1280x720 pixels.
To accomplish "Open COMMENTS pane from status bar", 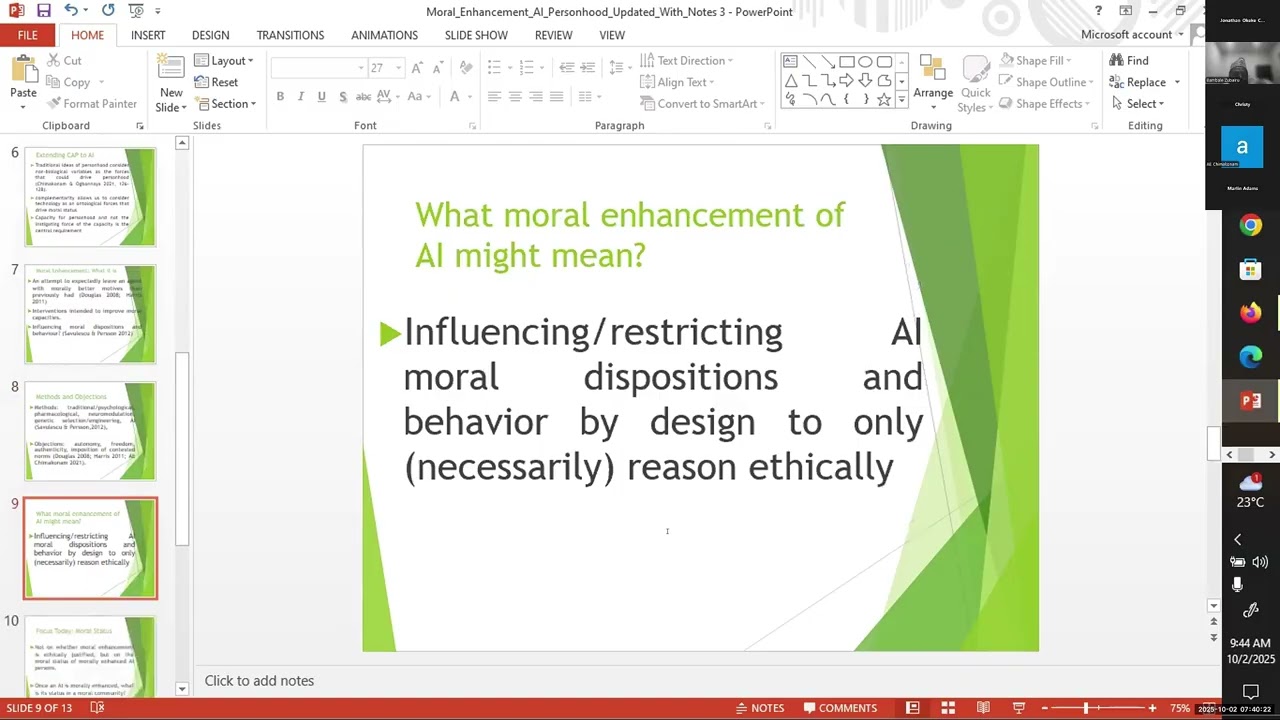I will point(838,708).
